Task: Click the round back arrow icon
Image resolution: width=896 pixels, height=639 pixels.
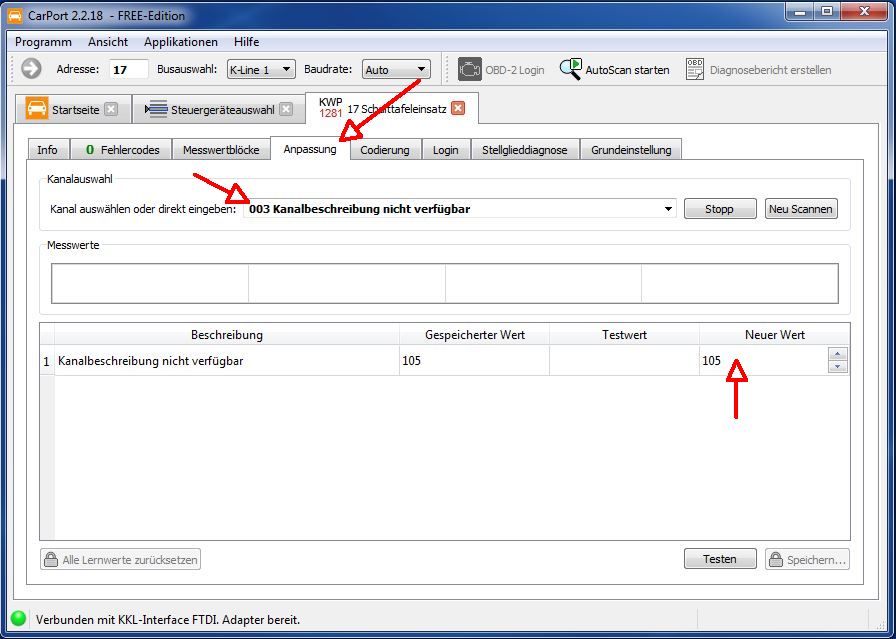Action: (31, 69)
